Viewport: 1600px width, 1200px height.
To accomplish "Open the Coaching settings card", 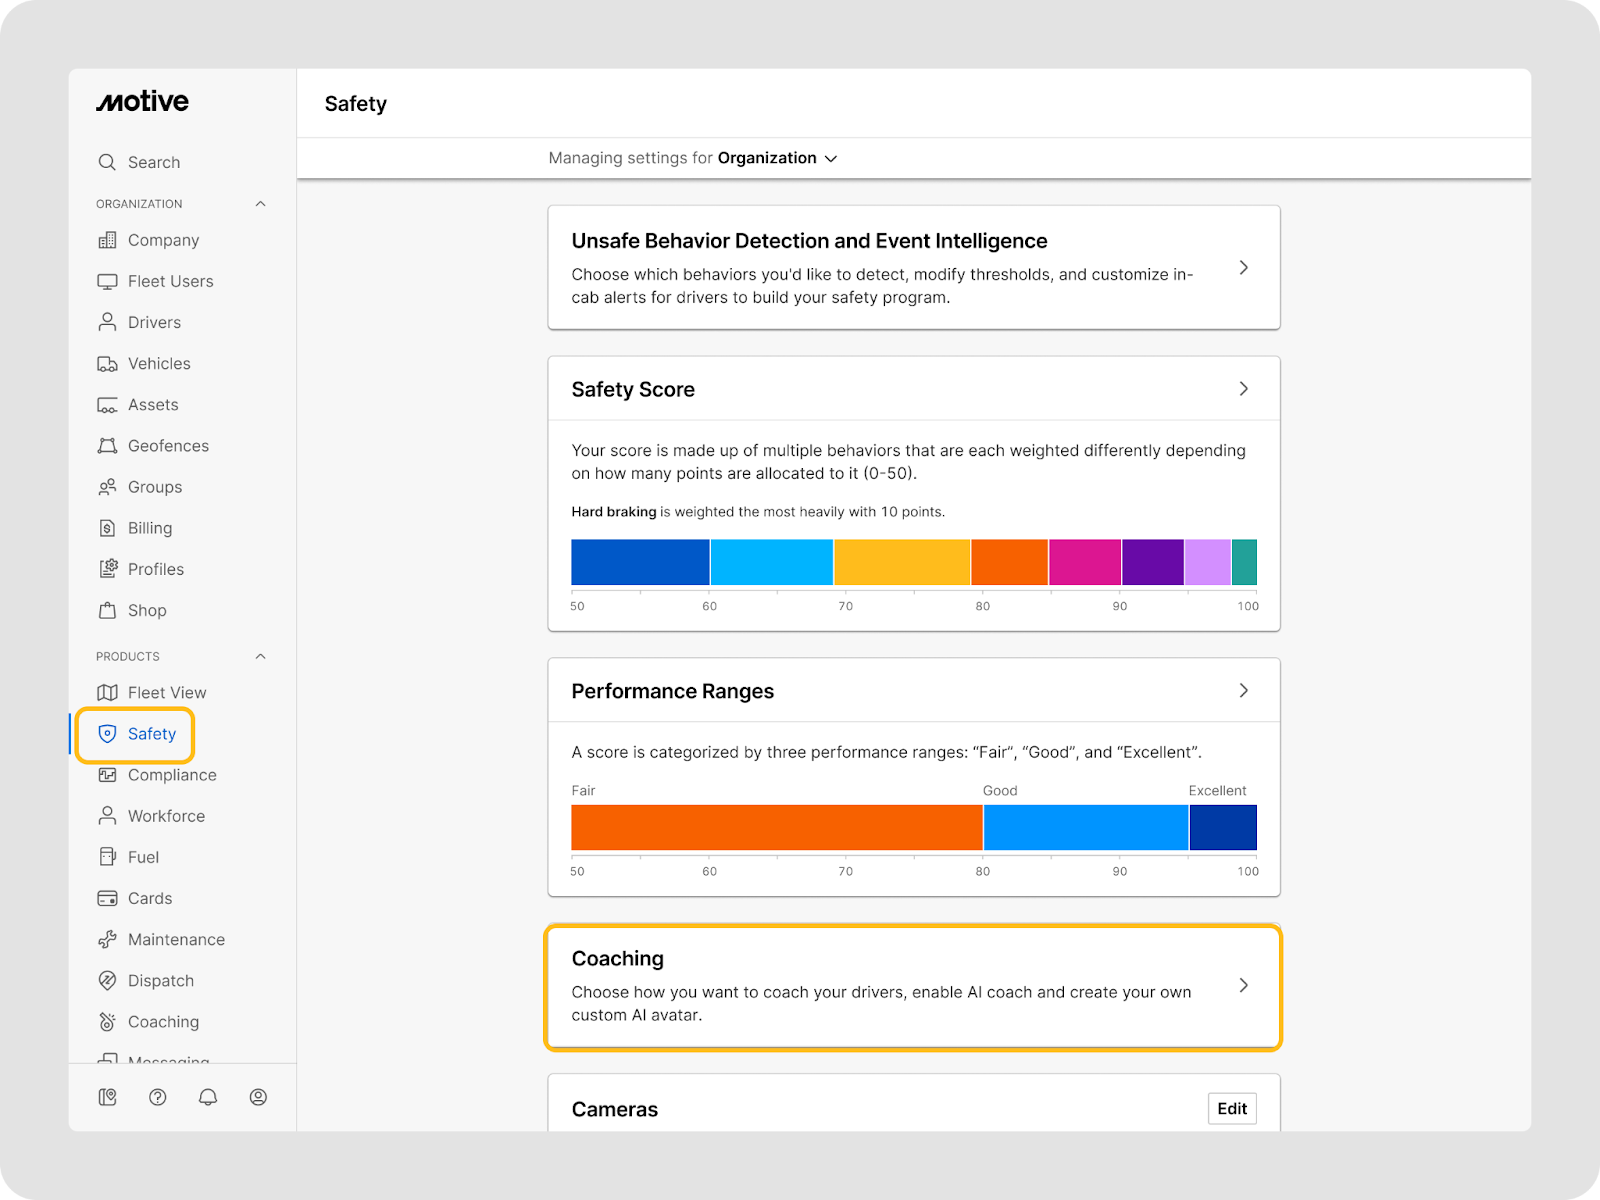I will click(x=913, y=987).
